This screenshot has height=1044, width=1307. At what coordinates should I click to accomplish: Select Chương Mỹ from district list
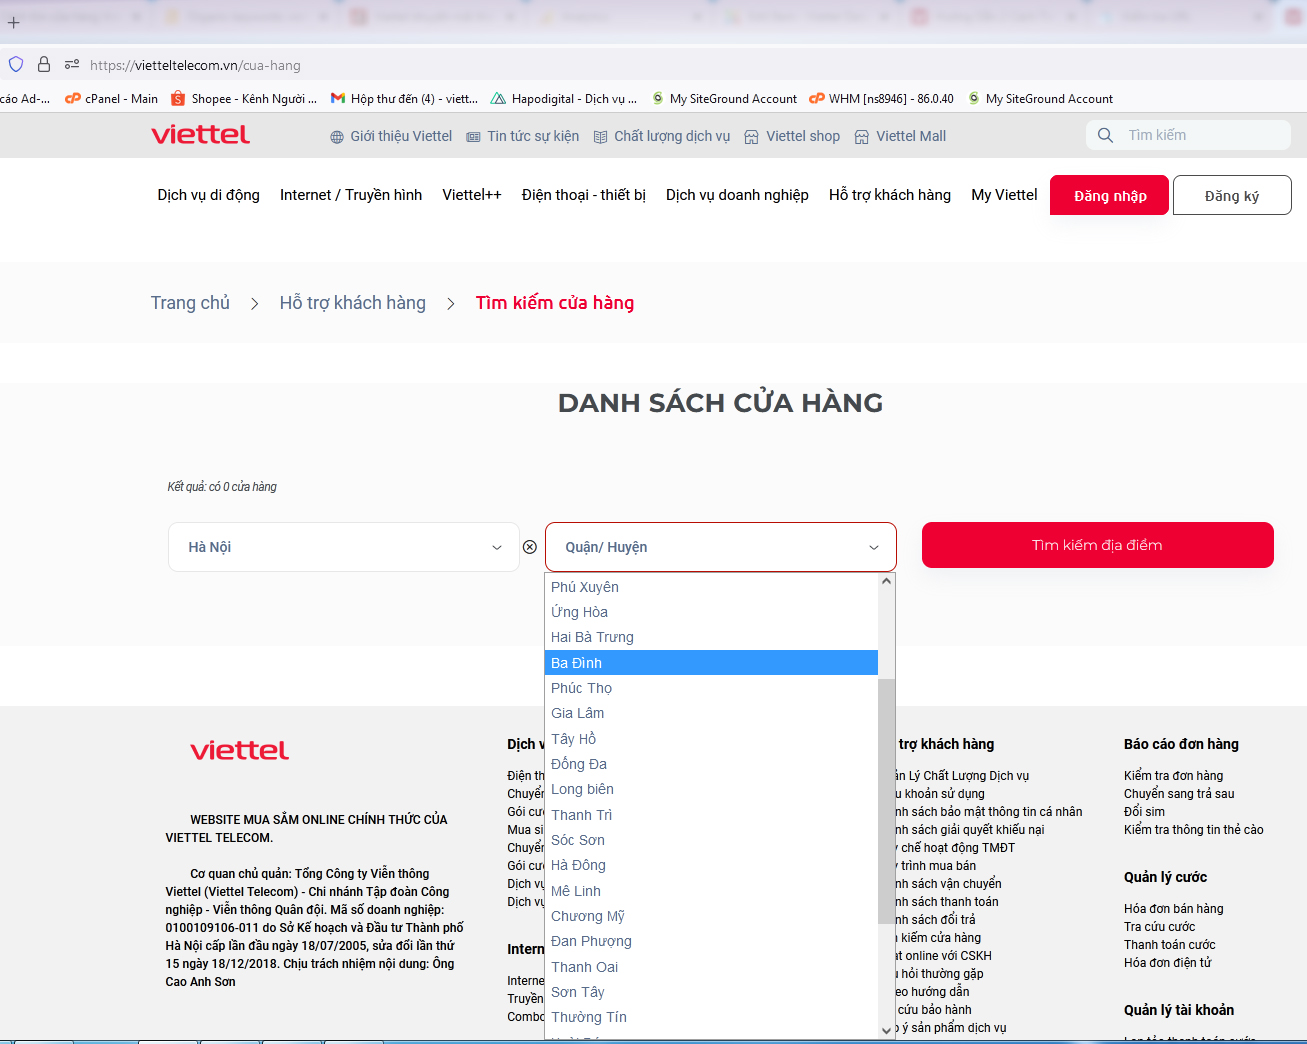pos(711,916)
